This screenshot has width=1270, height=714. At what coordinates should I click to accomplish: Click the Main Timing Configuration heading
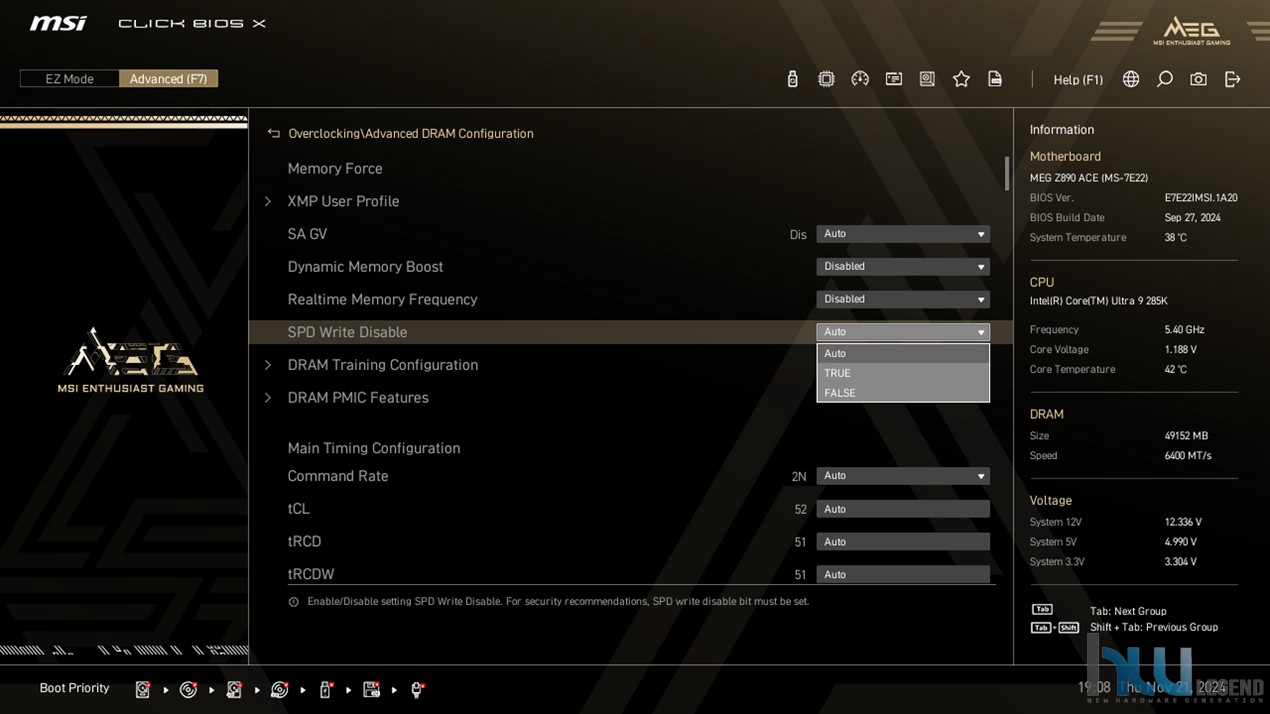point(374,448)
